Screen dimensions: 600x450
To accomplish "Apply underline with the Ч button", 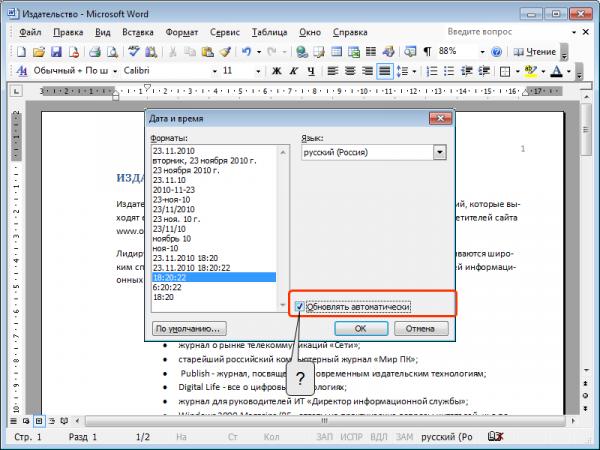I will (311, 71).
